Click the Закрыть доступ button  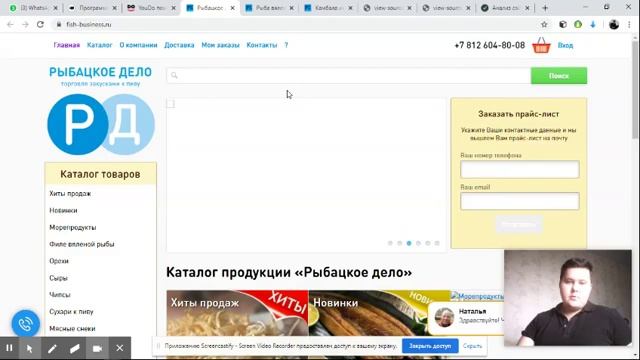tap(430, 346)
